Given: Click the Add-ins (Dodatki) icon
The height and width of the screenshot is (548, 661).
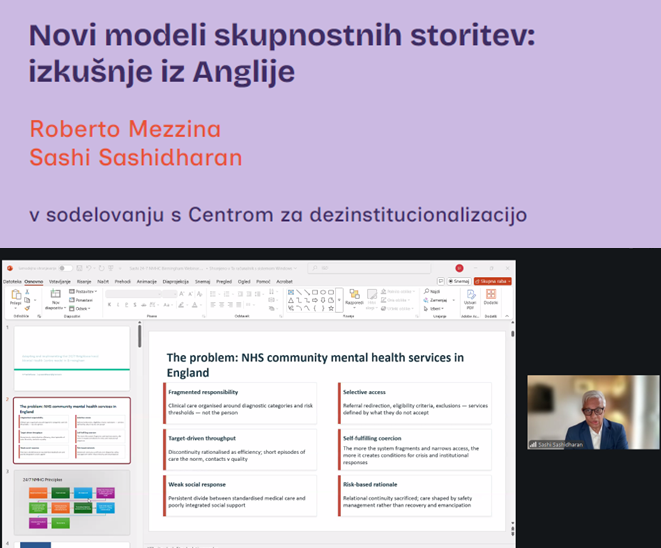Looking at the screenshot, I should pos(491,294).
